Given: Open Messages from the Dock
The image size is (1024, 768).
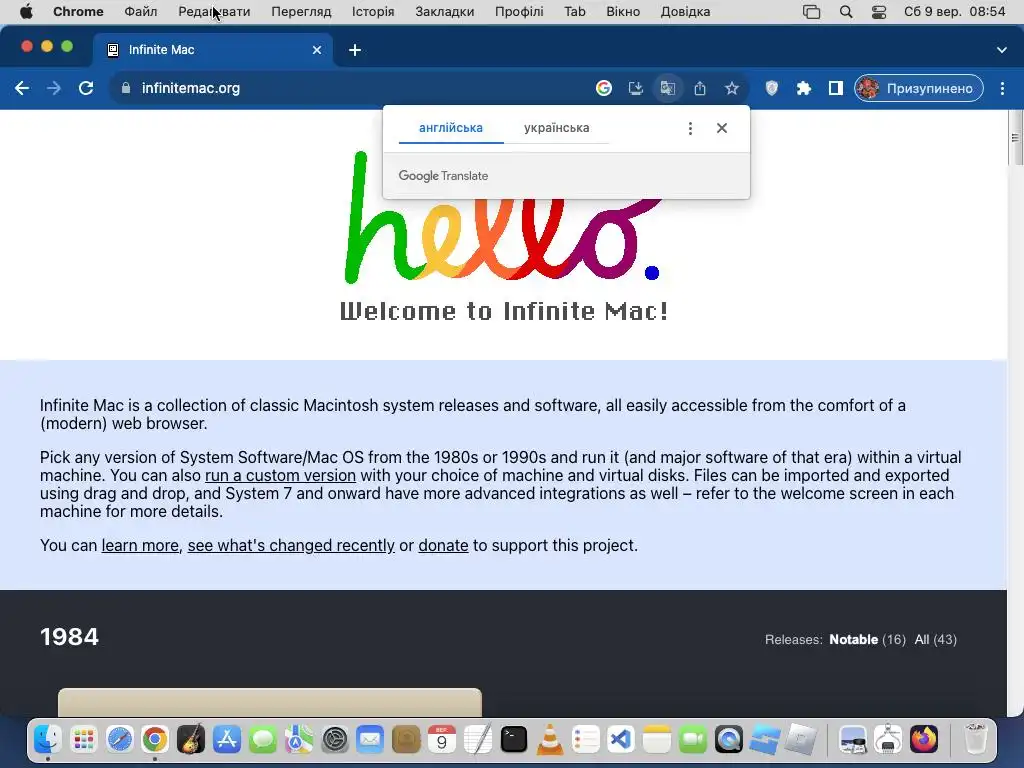Looking at the screenshot, I should point(263,740).
